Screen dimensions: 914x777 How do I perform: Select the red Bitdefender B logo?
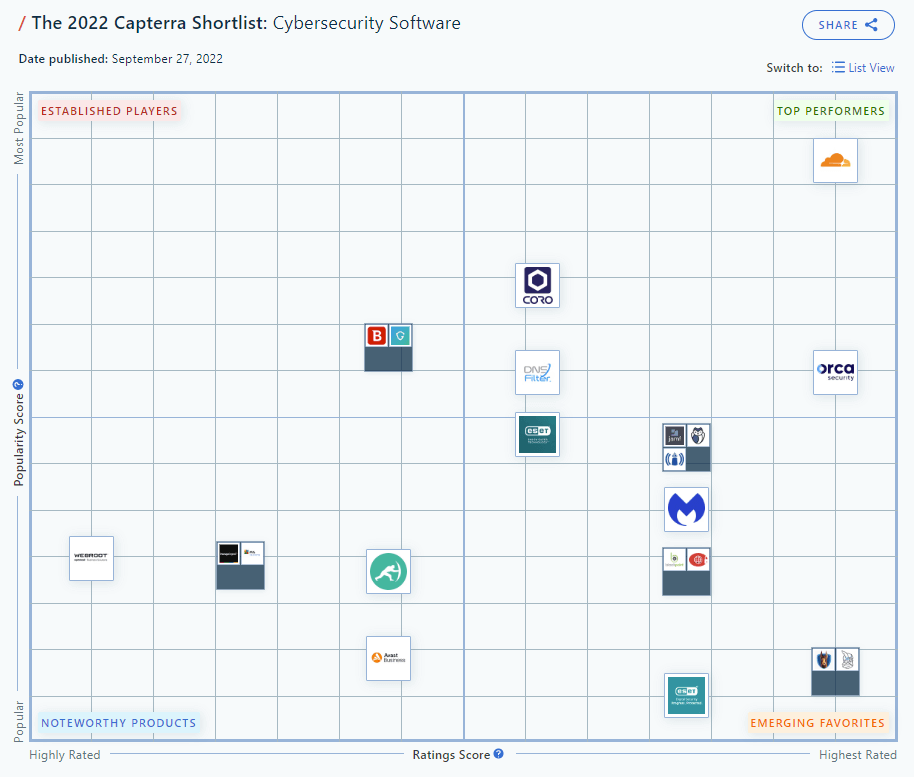click(x=377, y=336)
